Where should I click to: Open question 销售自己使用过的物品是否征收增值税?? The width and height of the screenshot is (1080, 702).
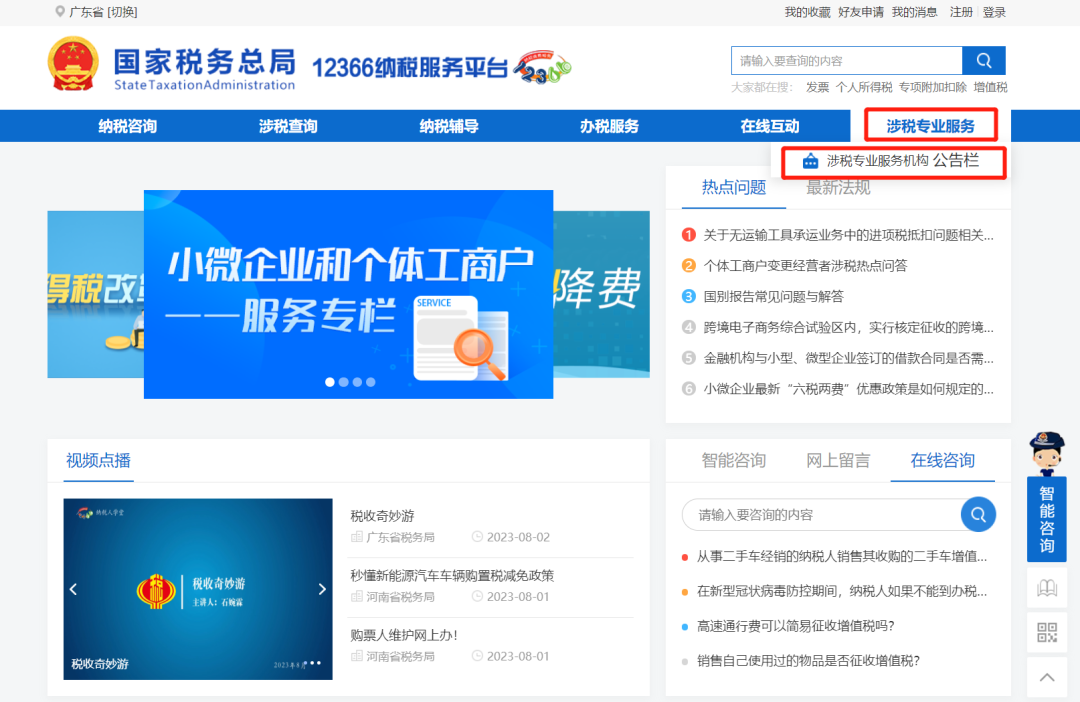click(809, 661)
